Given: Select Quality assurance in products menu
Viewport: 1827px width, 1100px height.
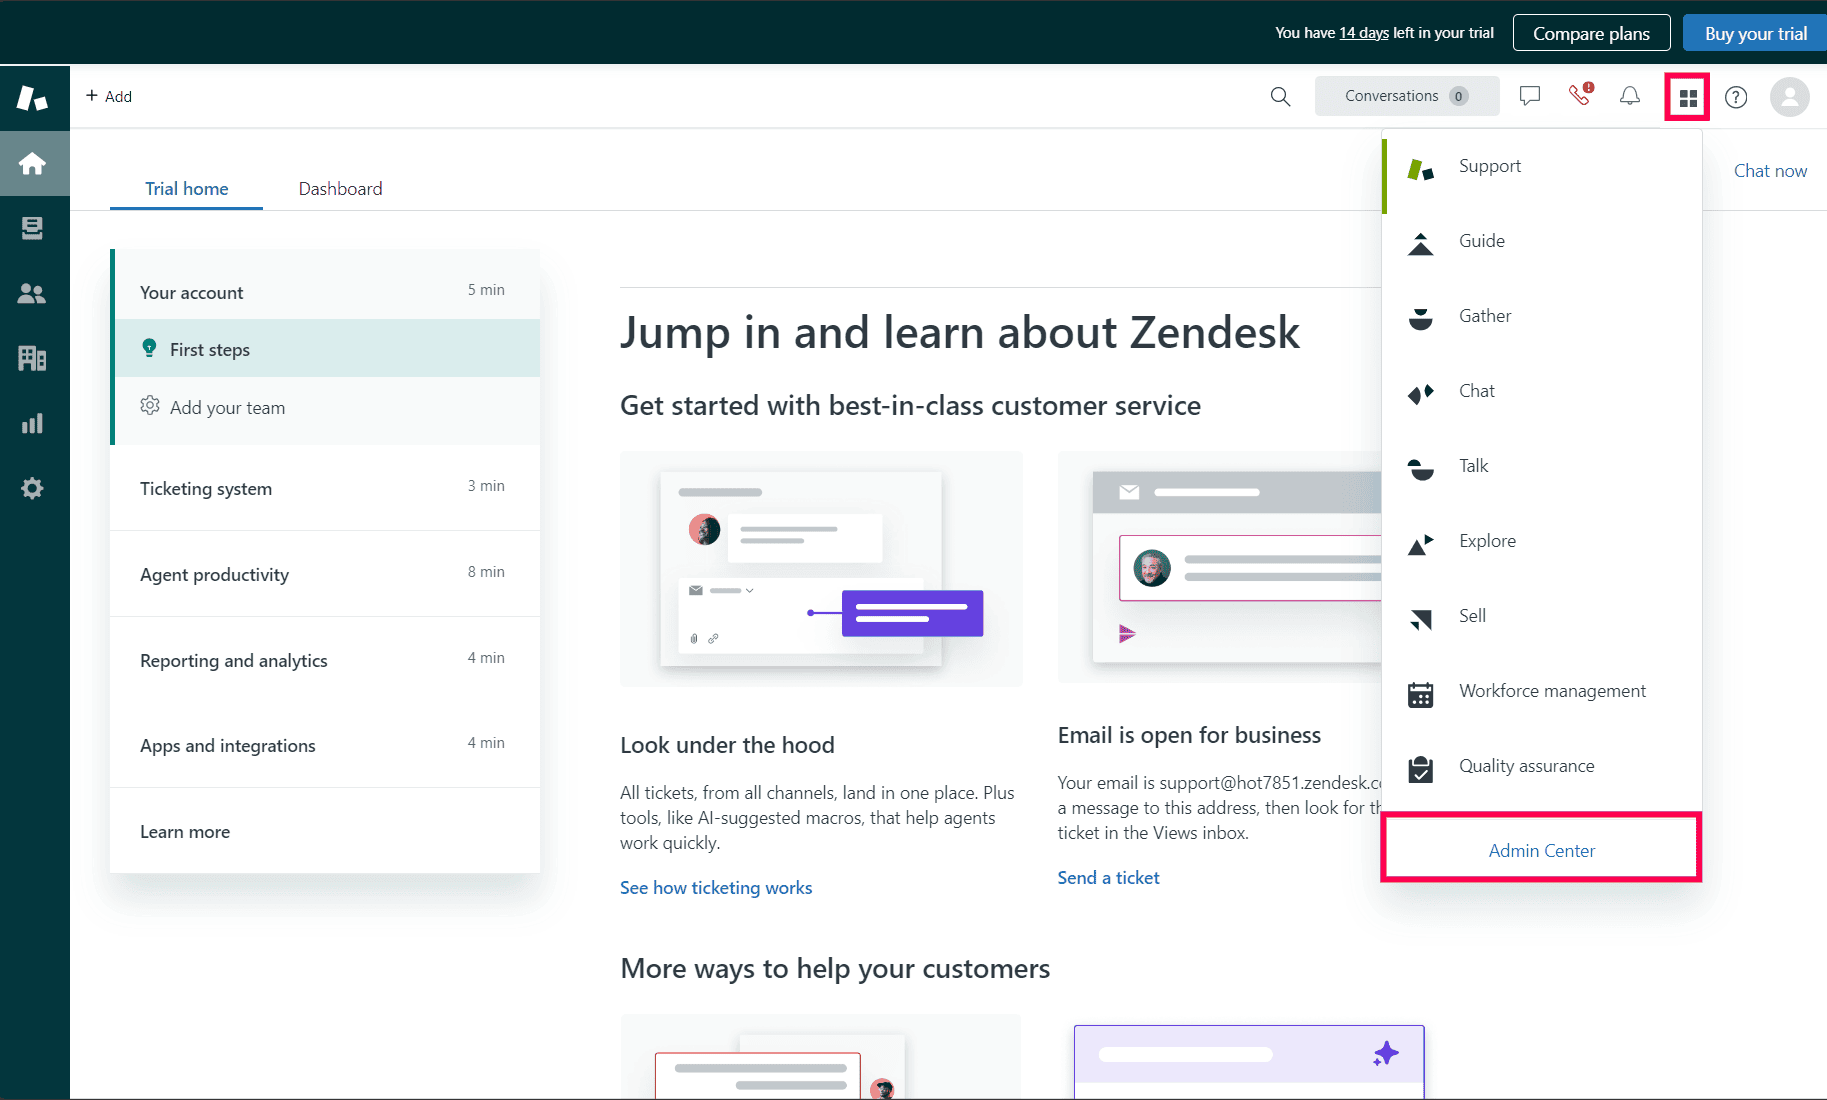Looking at the screenshot, I should coord(1542,766).
